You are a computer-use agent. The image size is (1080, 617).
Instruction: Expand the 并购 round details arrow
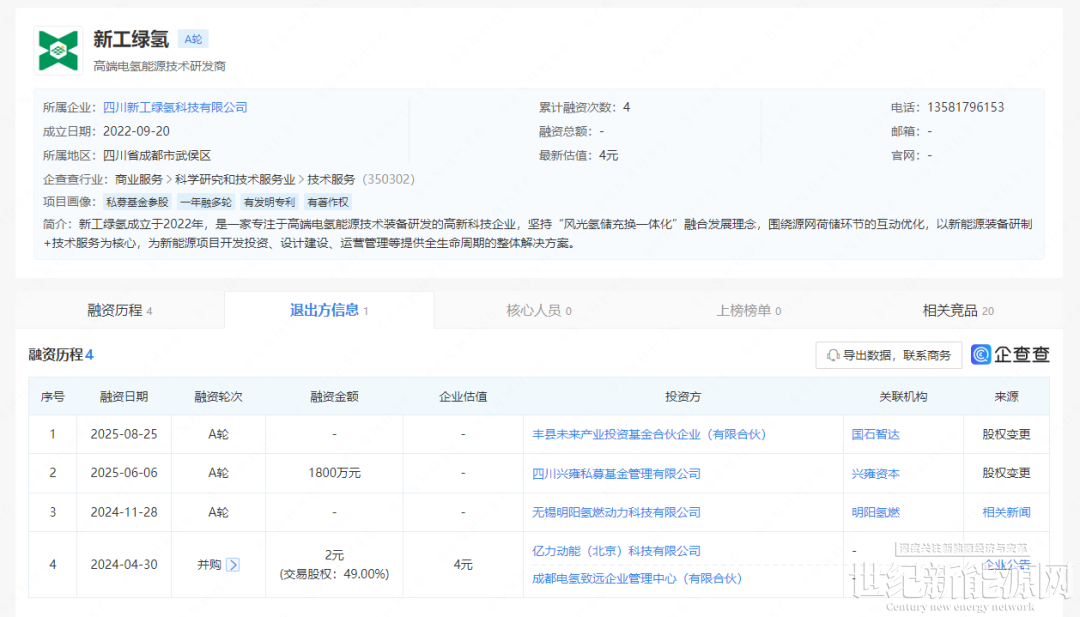pos(233,564)
